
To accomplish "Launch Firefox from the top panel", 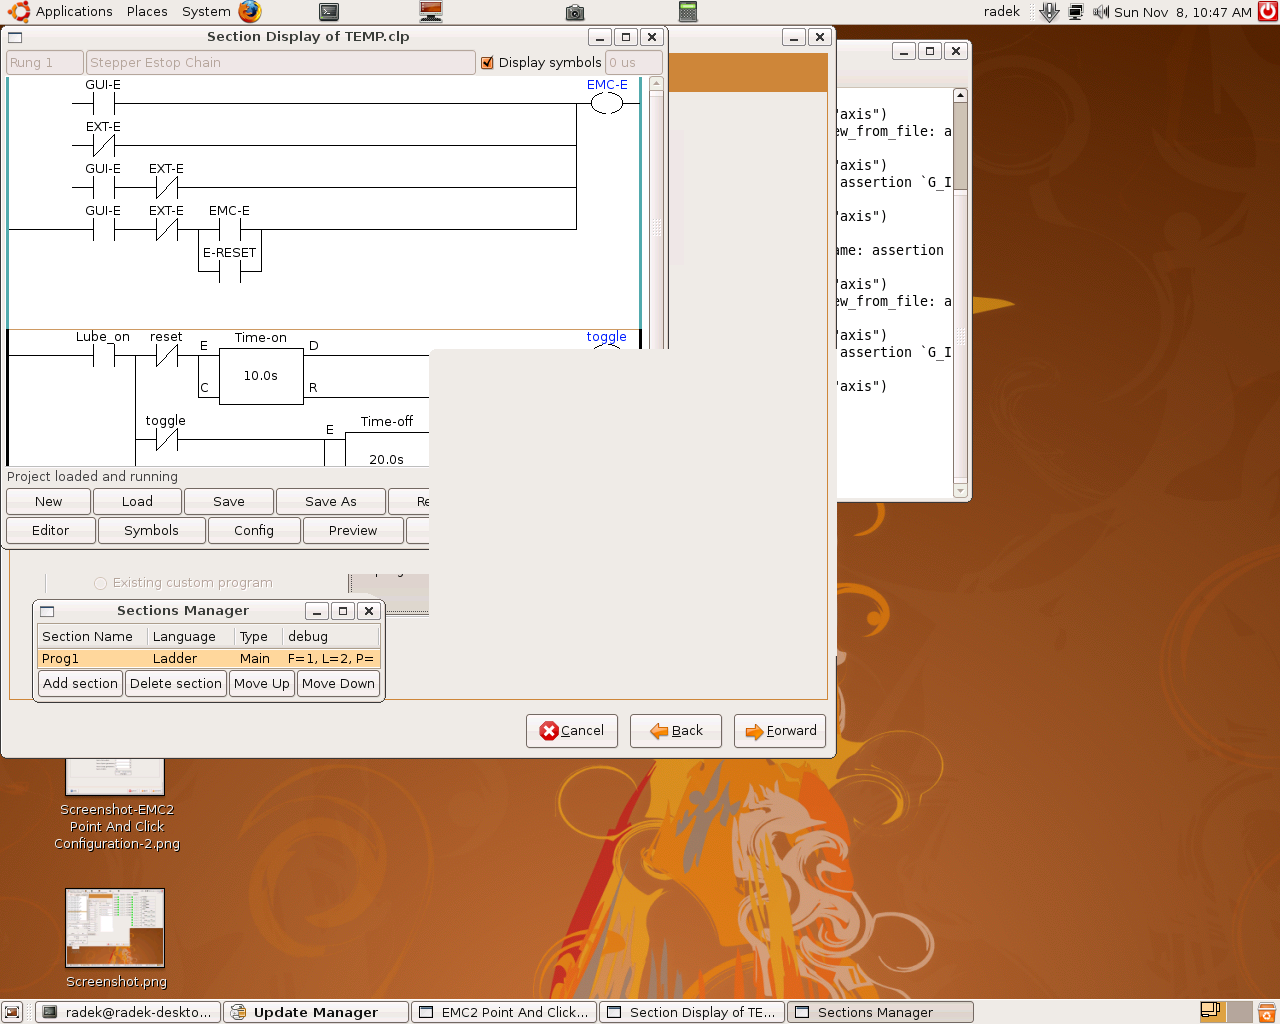I will 250,12.
